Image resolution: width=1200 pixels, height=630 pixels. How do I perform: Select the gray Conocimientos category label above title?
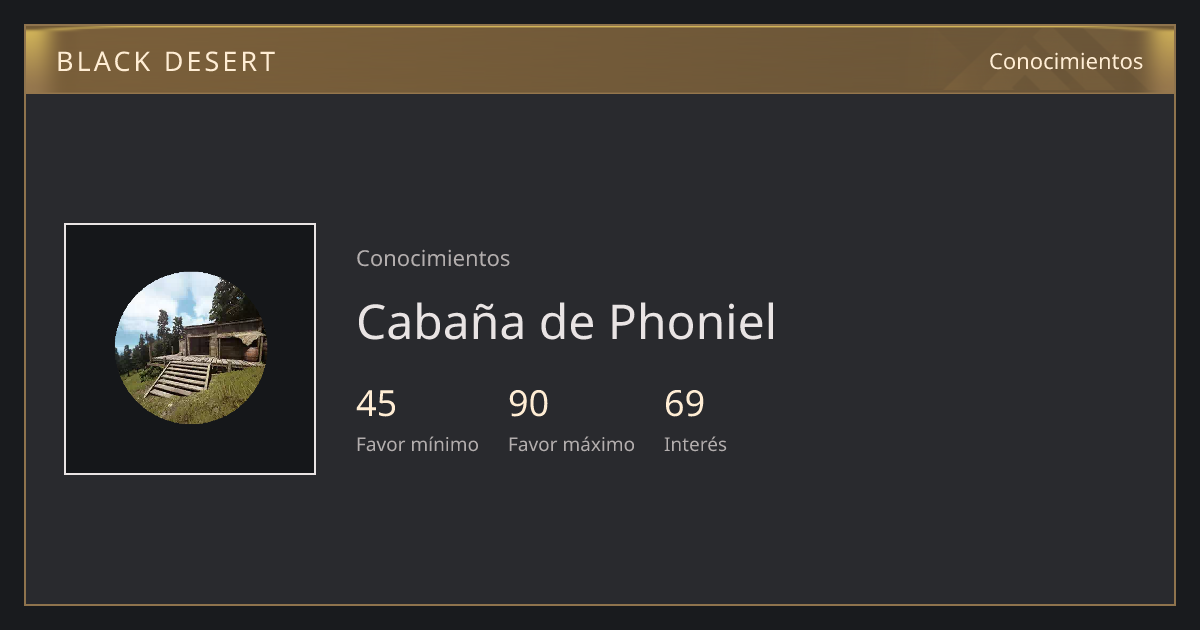pyautogui.click(x=433, y=258)
